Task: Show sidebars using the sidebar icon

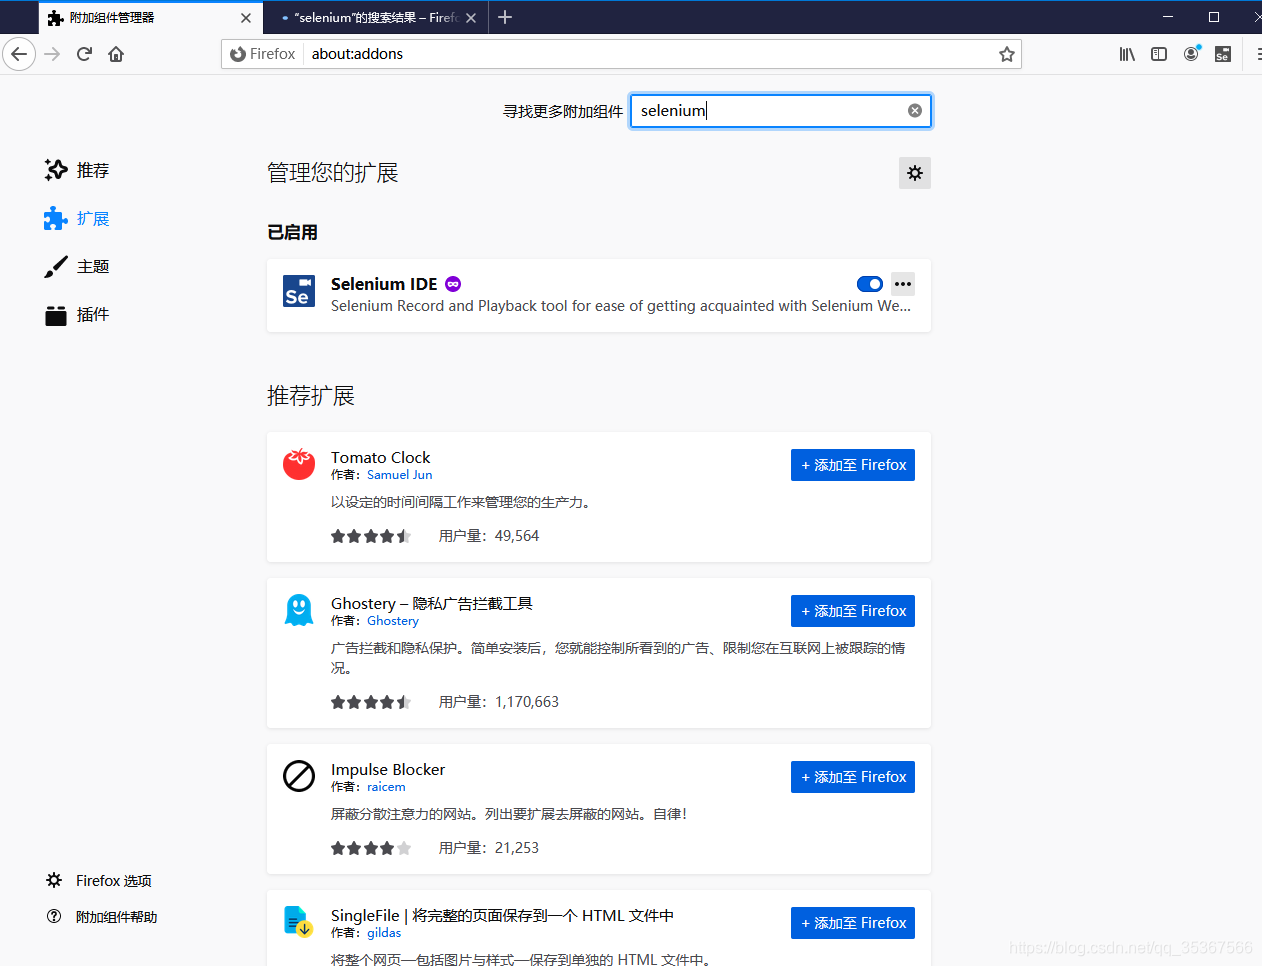Action: 1159,54
